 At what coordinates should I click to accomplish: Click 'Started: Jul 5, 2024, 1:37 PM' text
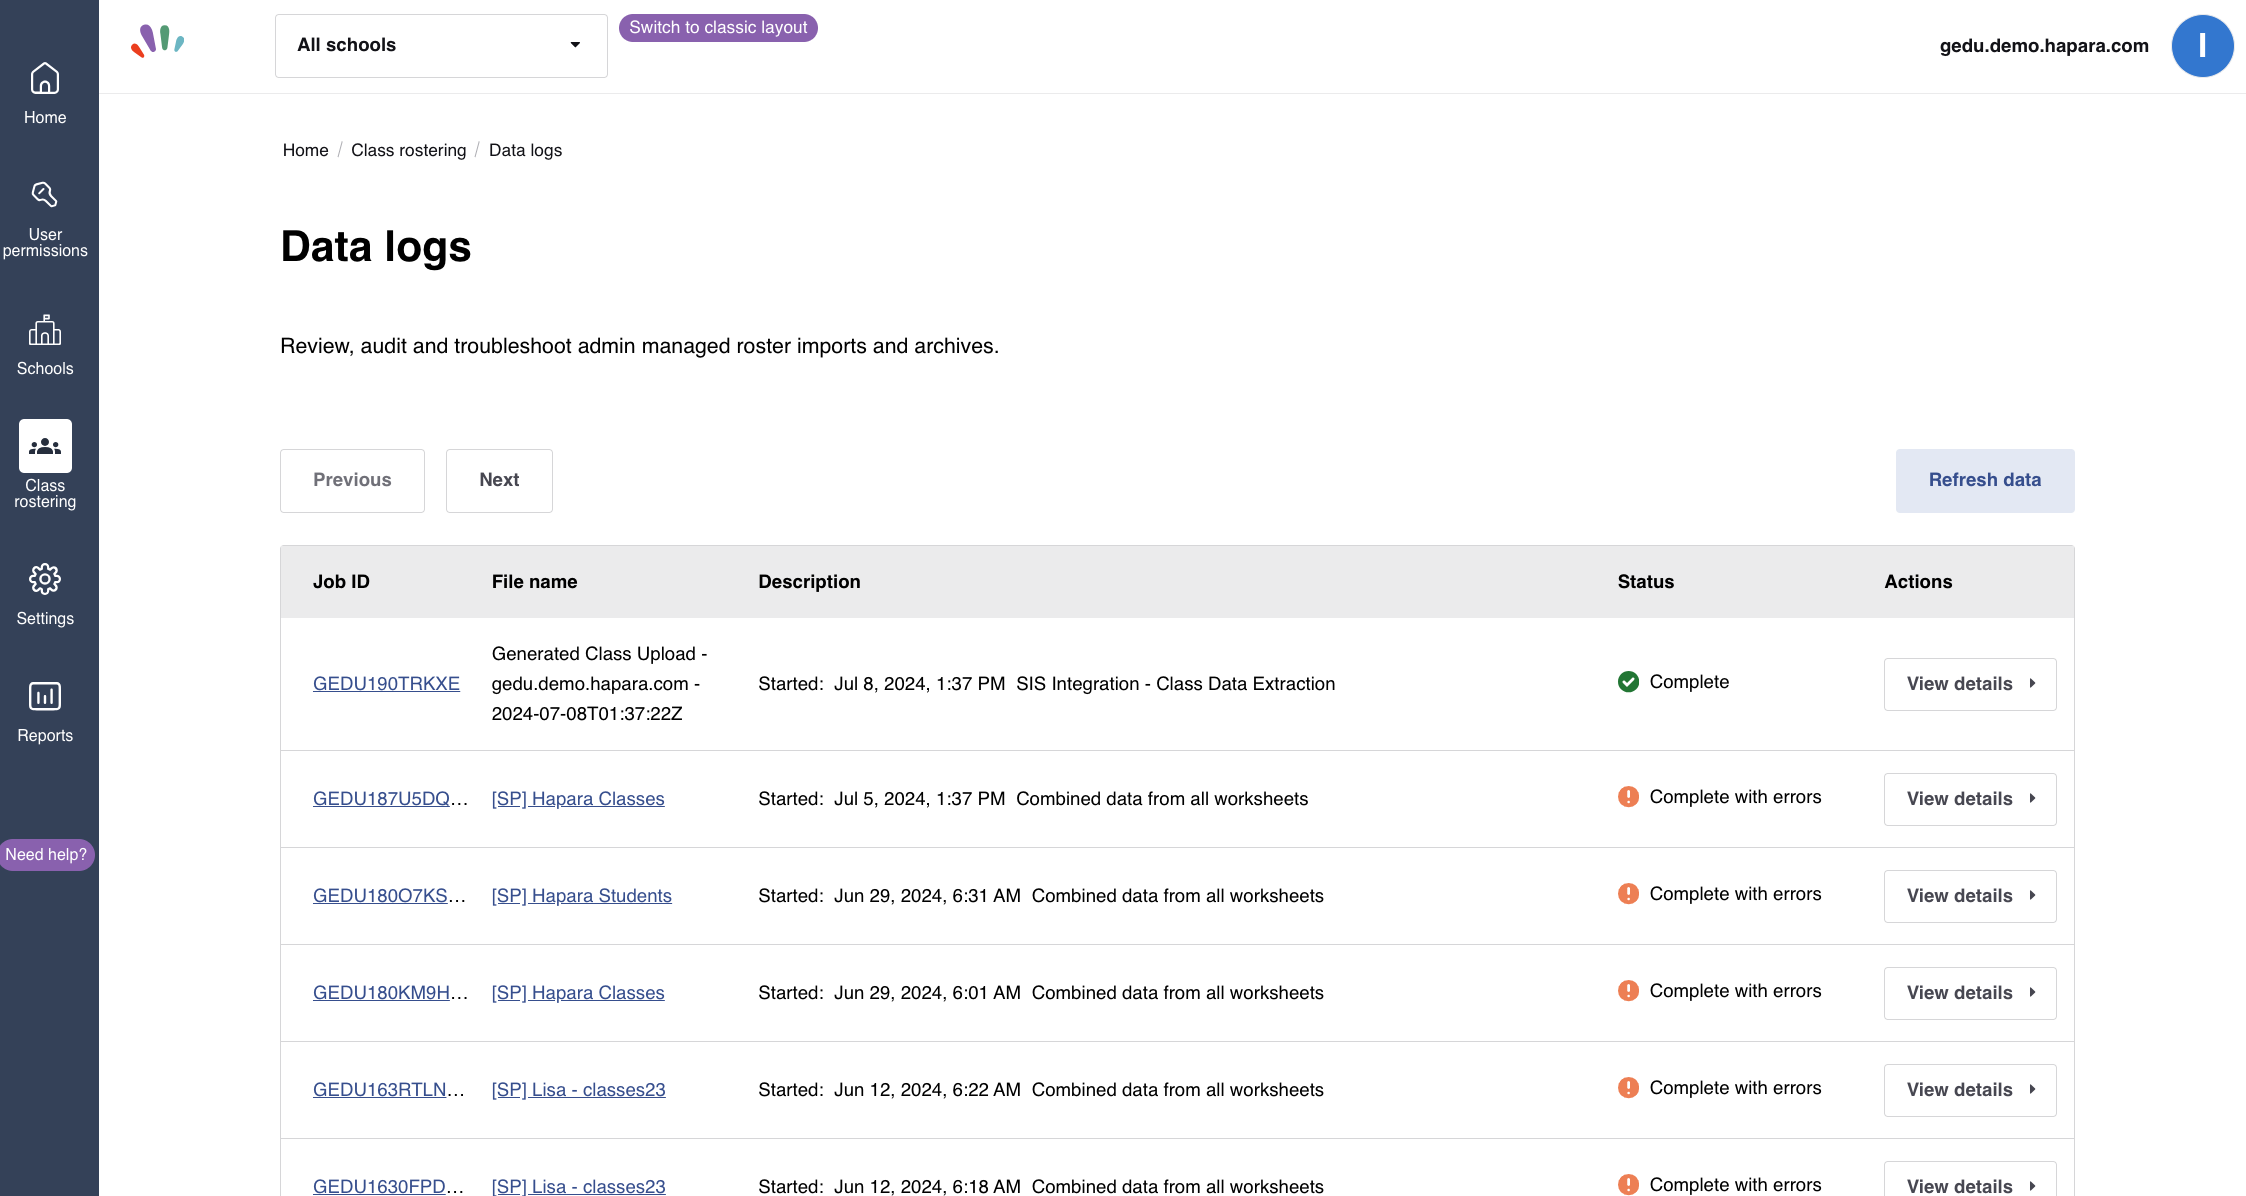point(881,799)
